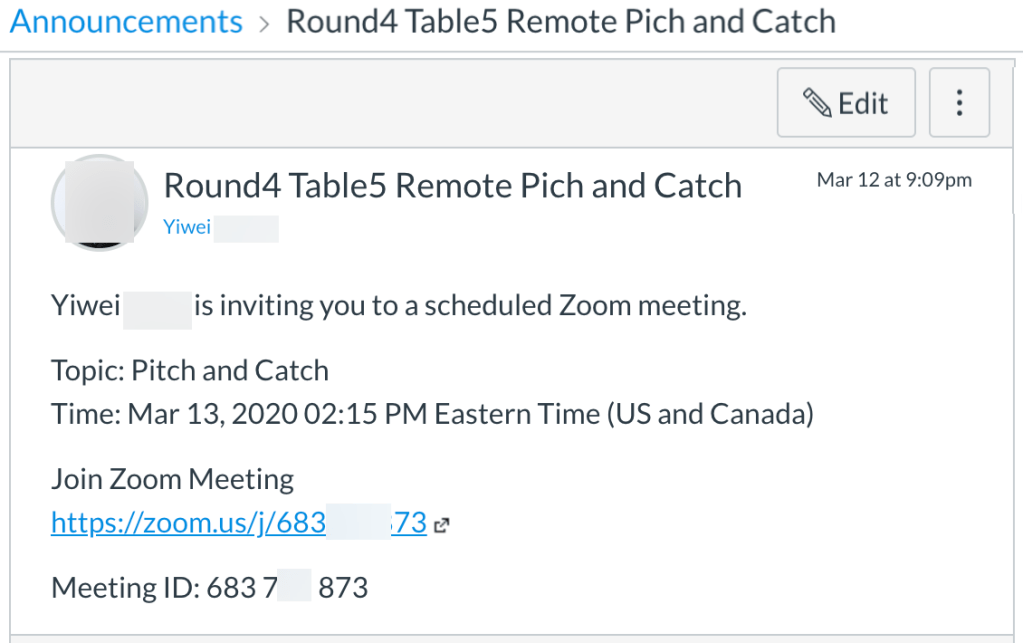The image size is (1023, 643).
Task: Click the breadcrumb chevron separator
Action: 264,23
